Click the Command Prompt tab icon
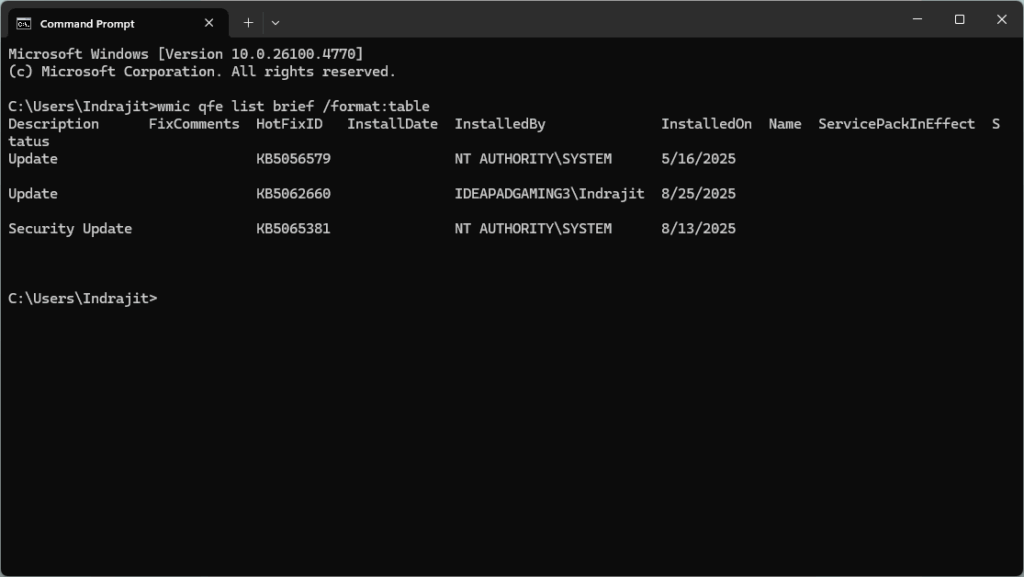The image size is (1024, 577). pyautogui.click(x=23, y=23)
